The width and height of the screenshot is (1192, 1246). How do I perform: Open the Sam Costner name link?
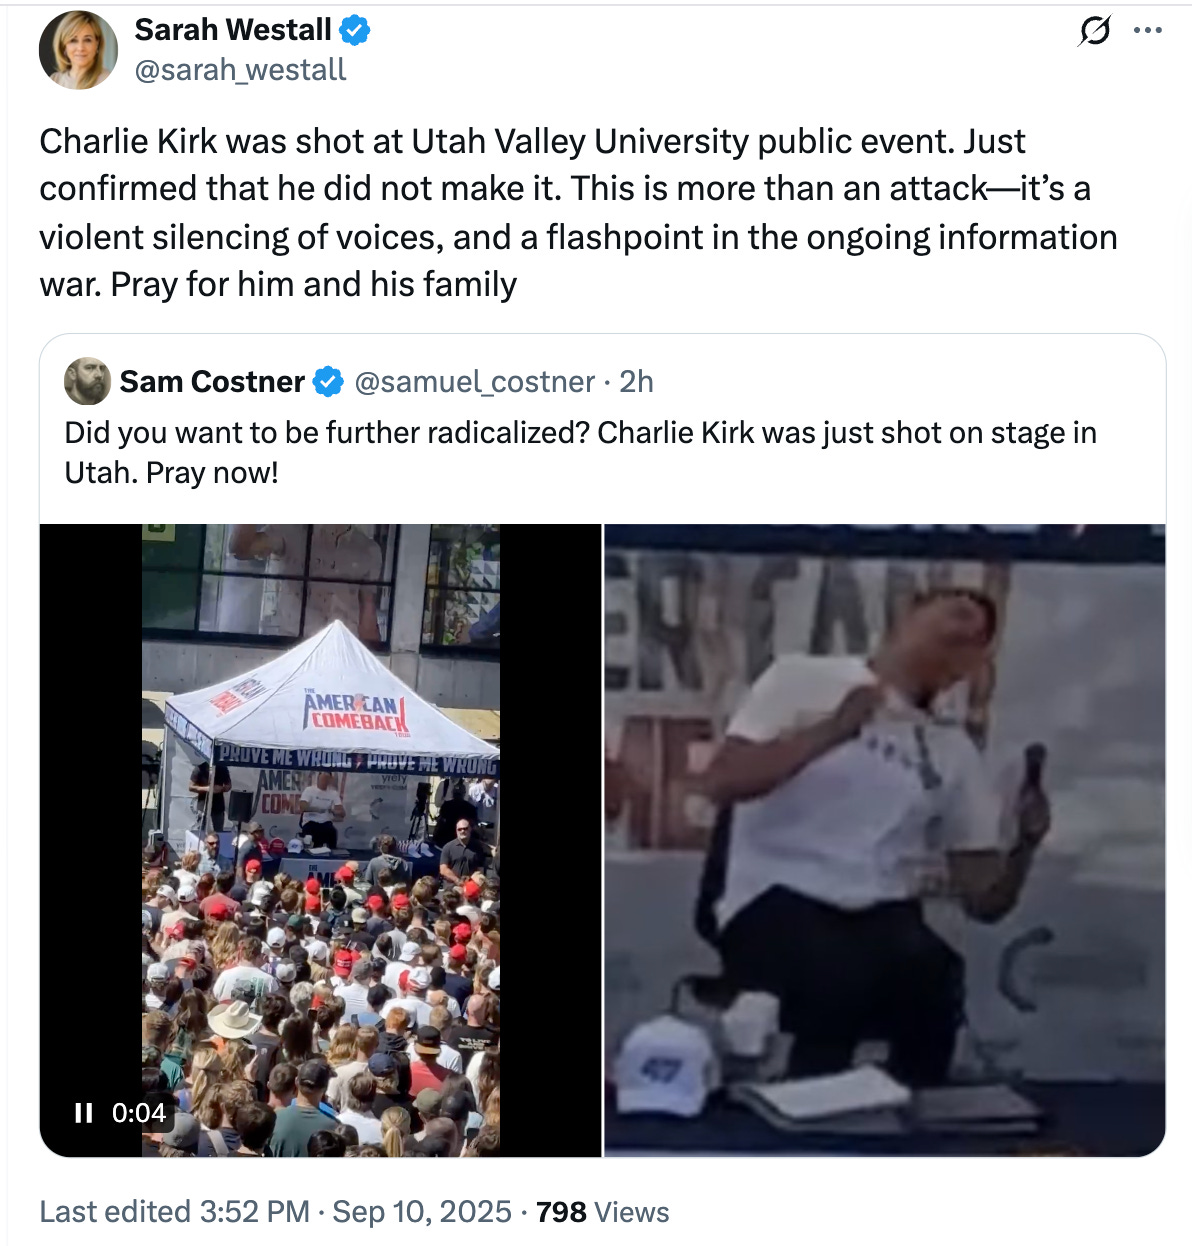point(212,382)
